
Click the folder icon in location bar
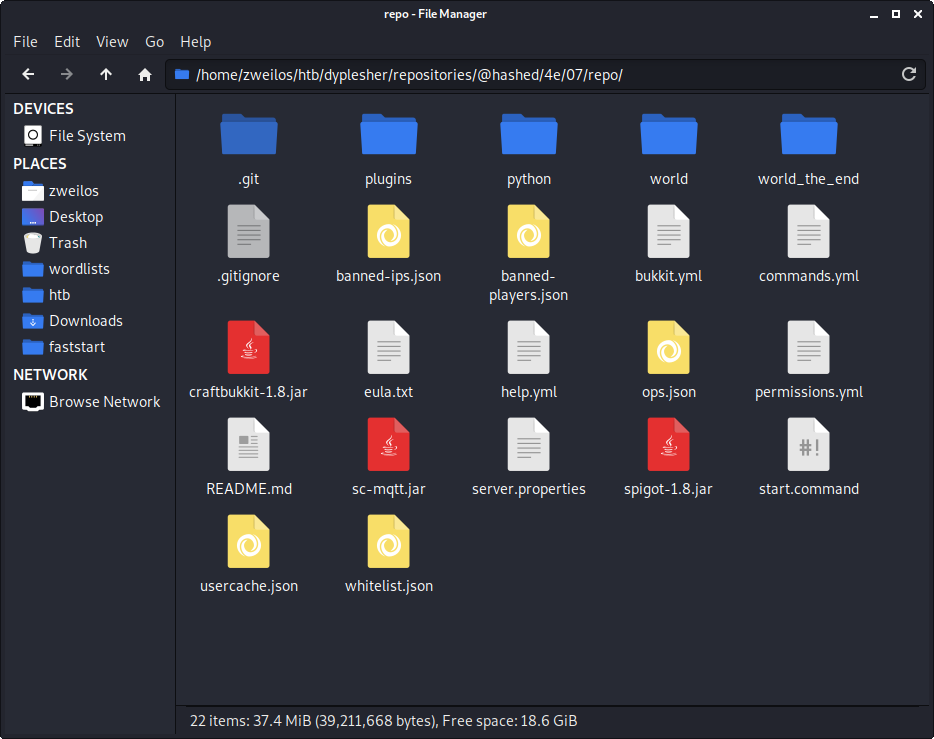click(x=182, y=74)
